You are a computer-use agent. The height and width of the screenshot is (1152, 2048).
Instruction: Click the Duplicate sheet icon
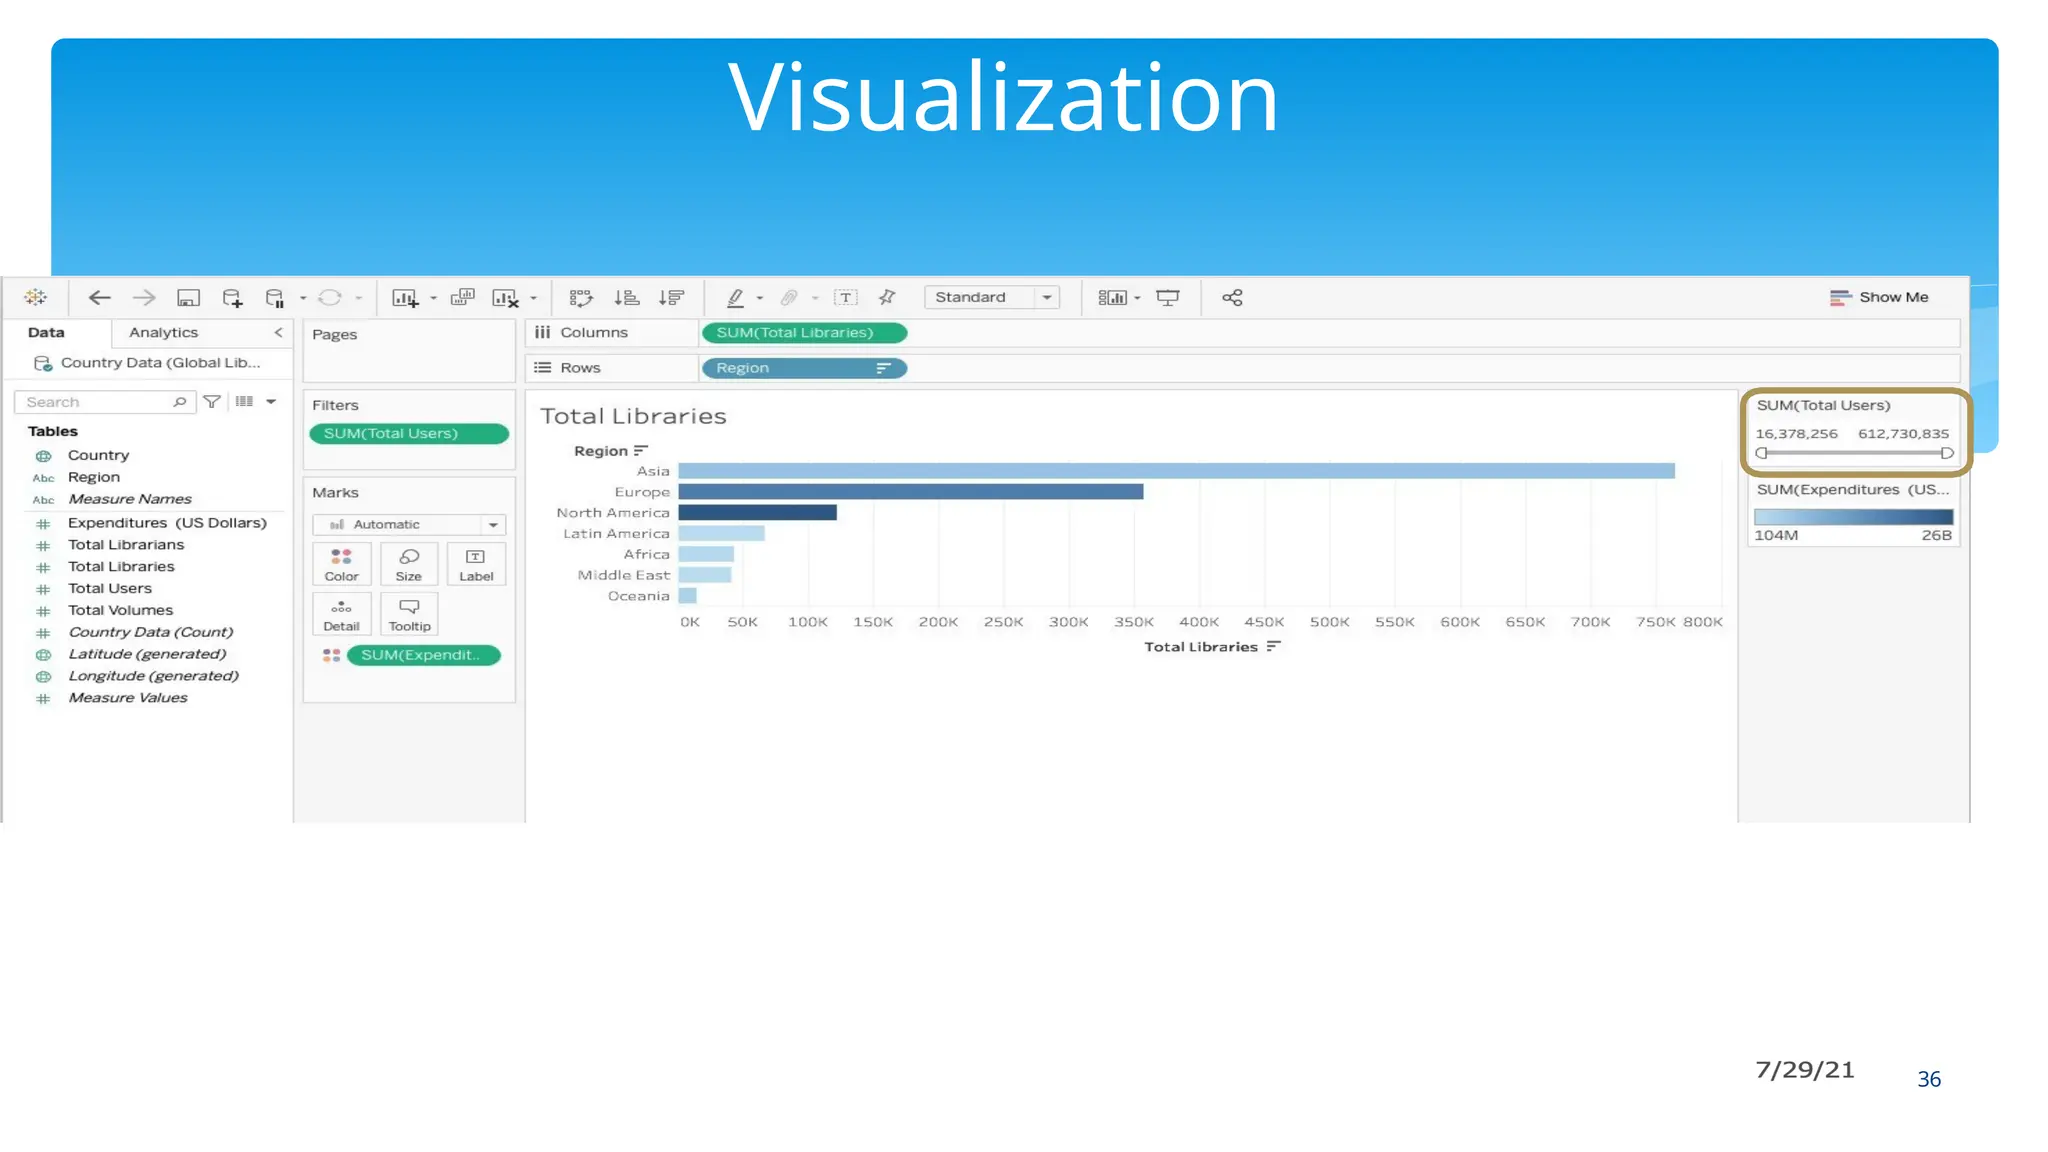point(462,297)
